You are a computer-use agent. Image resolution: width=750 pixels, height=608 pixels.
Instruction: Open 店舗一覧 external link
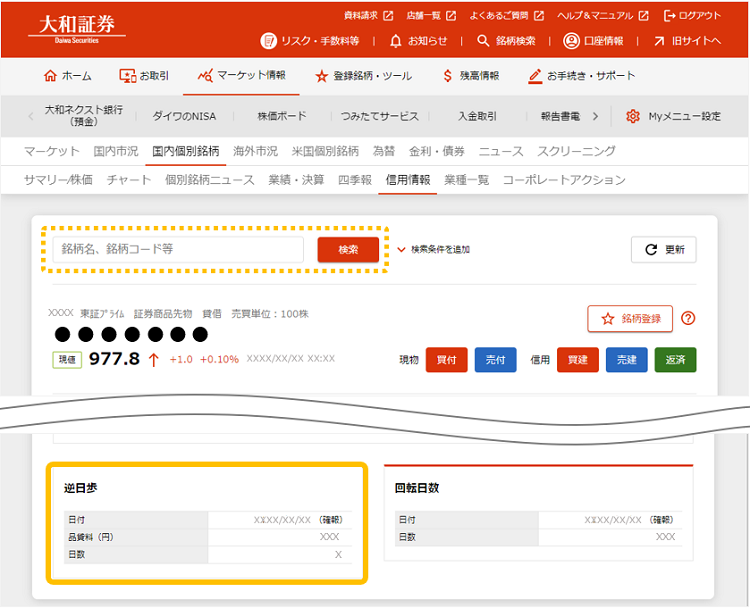click(x=431, y=16)
